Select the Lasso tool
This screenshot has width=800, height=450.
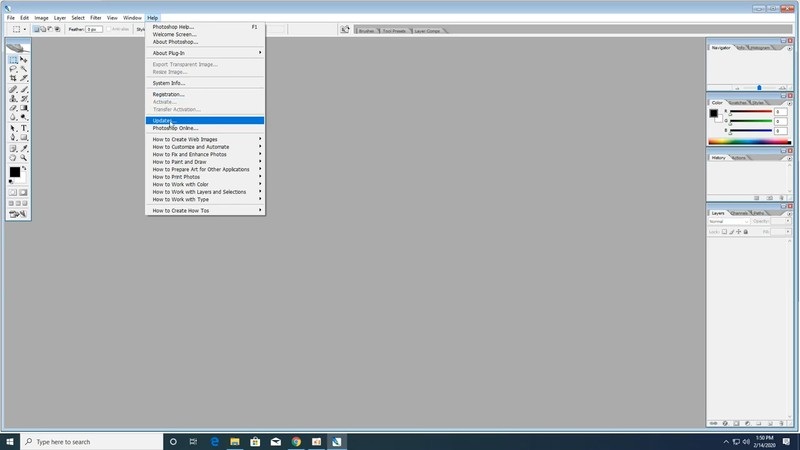[x=13, y=69]
